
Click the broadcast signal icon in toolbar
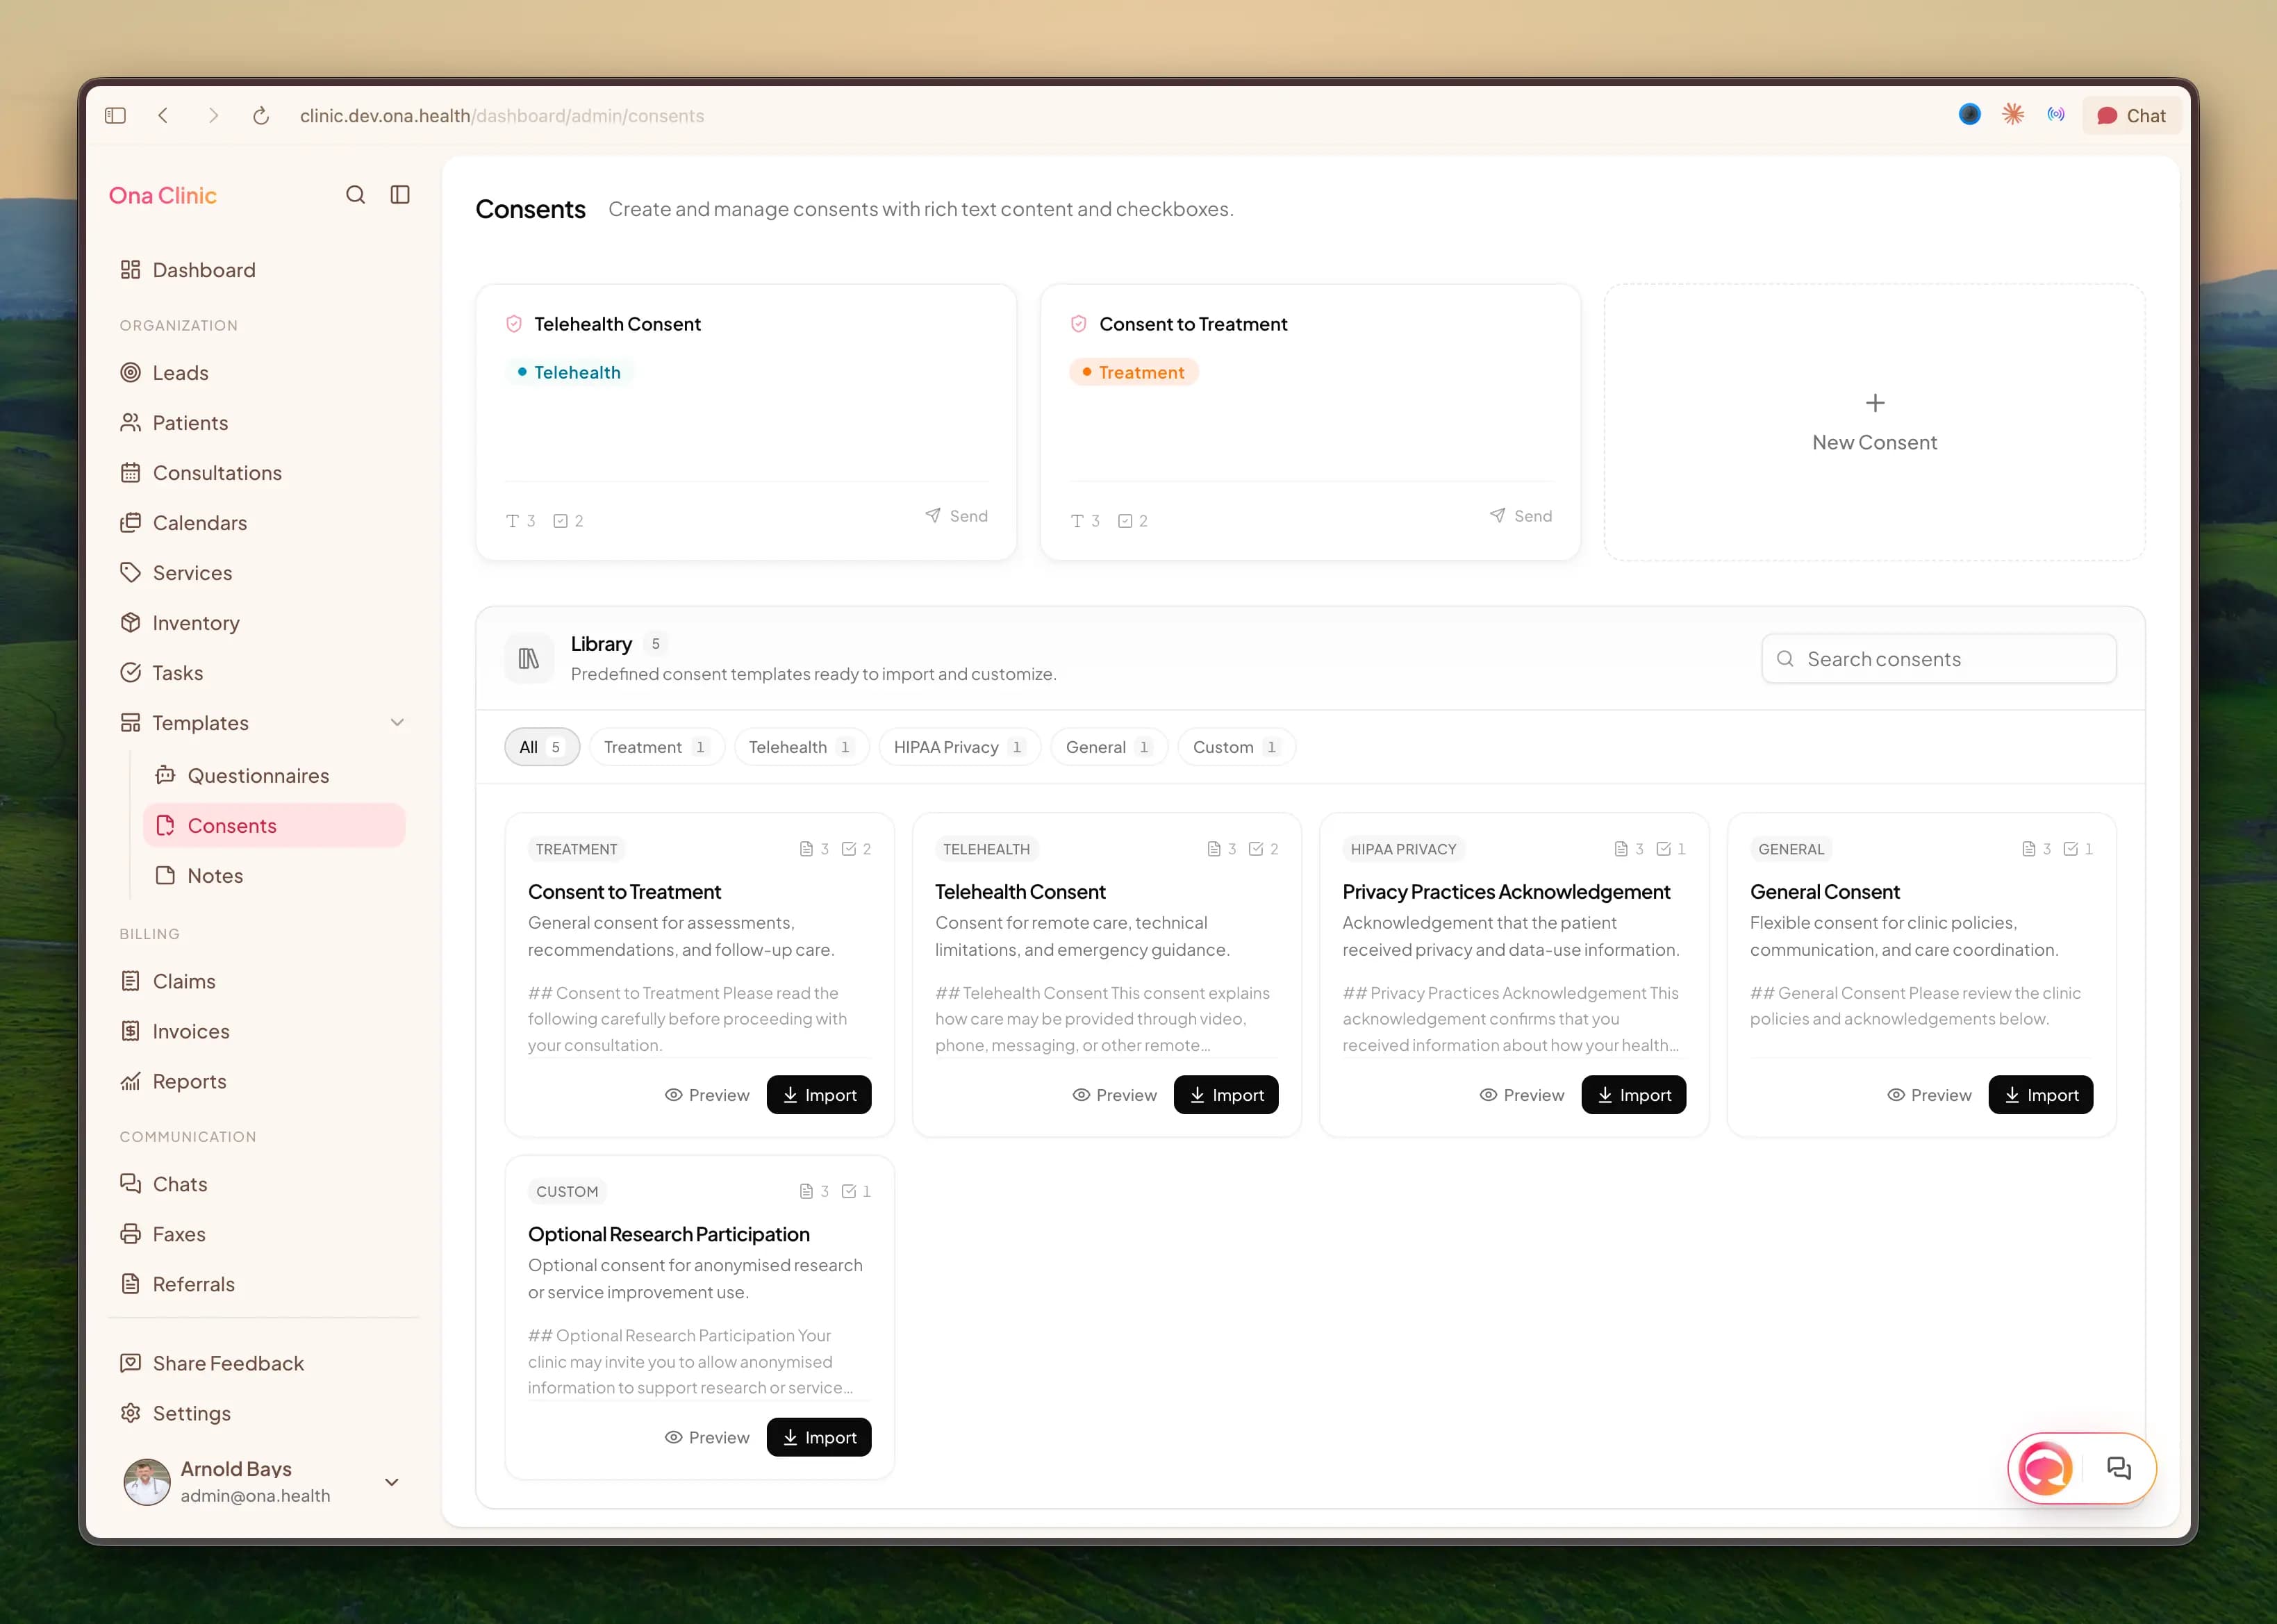pyautogui.click(x=2056, y=115)
